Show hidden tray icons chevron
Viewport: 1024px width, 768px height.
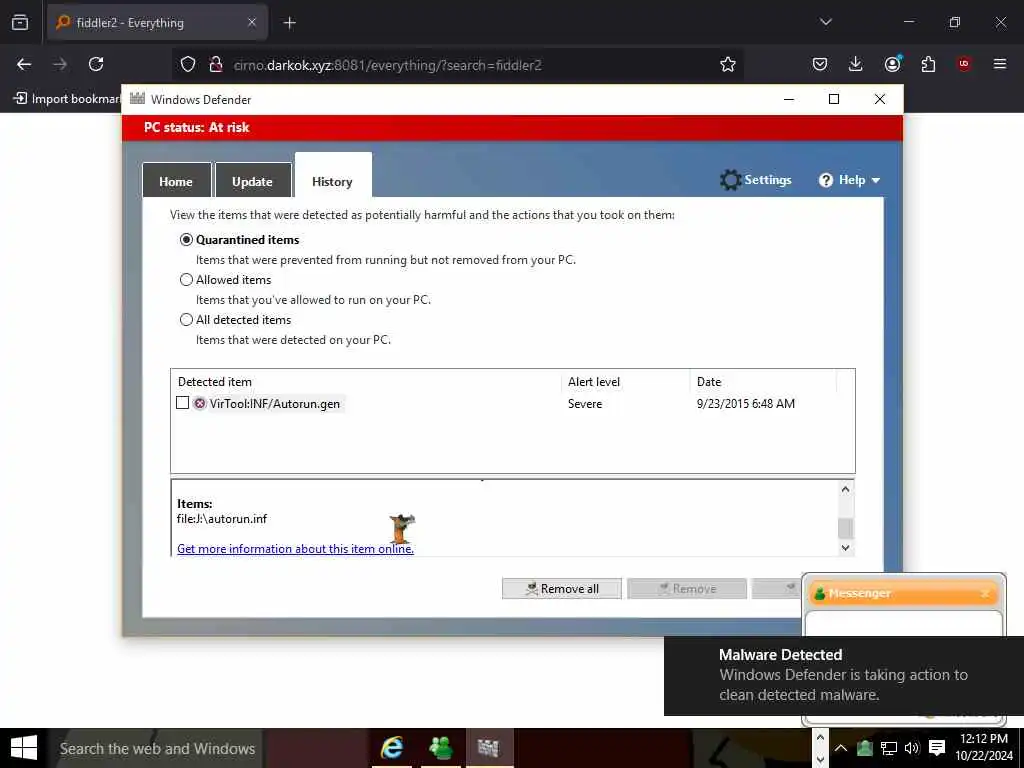(x=841, y=748)
